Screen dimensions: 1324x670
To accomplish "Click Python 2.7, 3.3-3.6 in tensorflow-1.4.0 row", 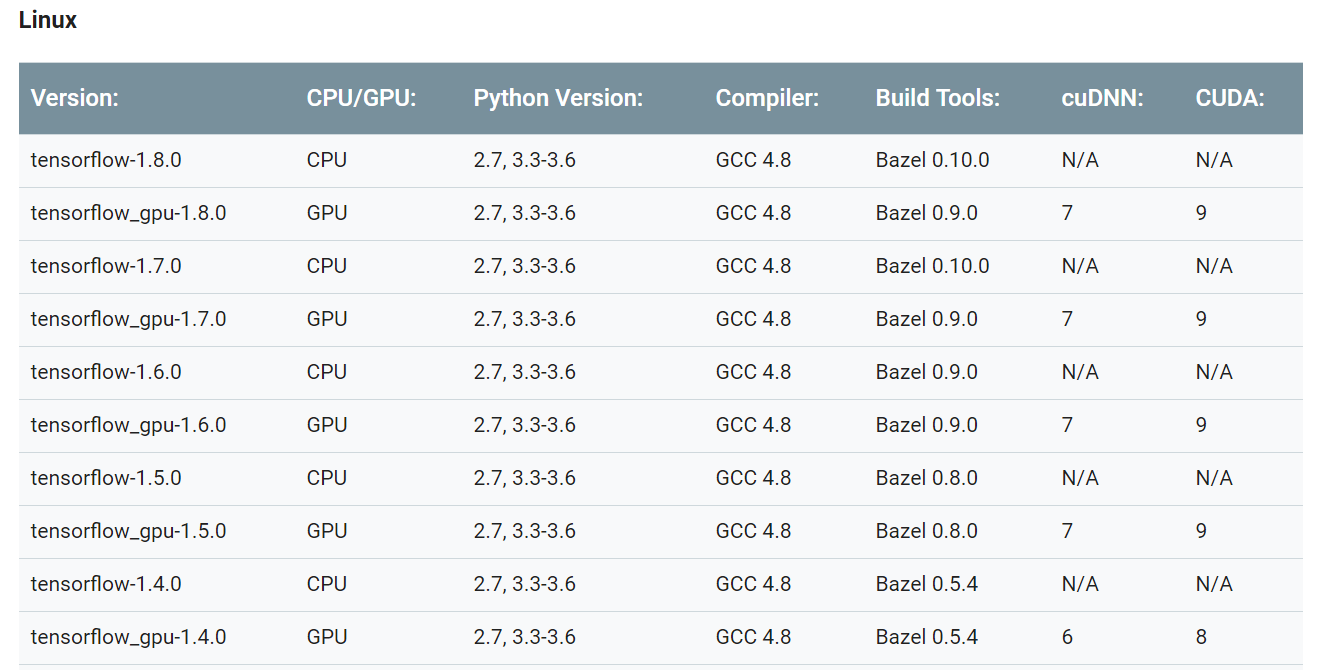I will (x=525, y=584).
